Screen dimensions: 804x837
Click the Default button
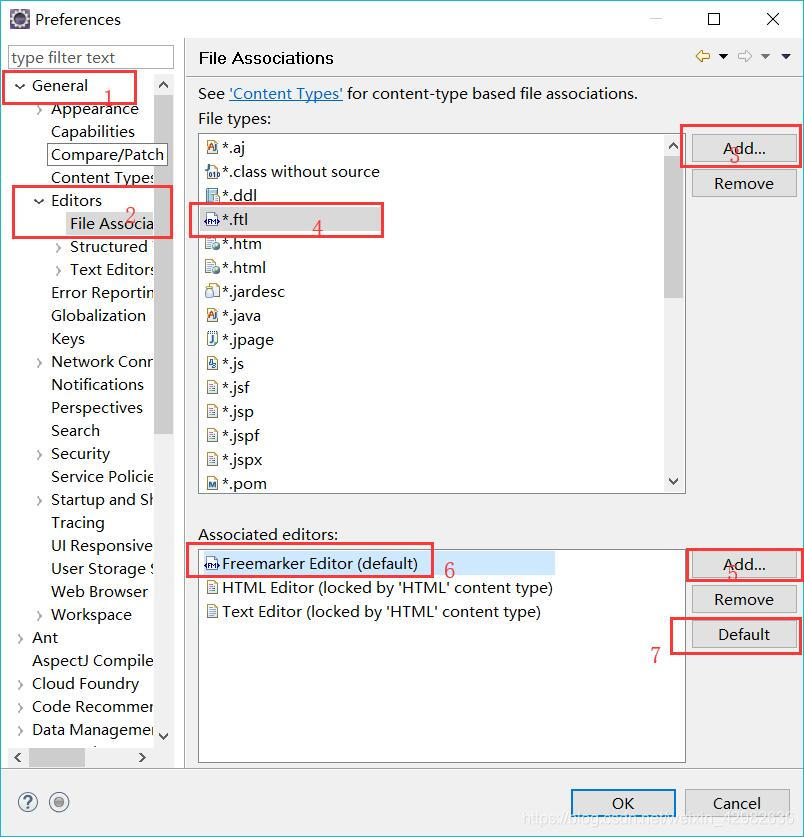pyautogui.click(x=744, y=634)
